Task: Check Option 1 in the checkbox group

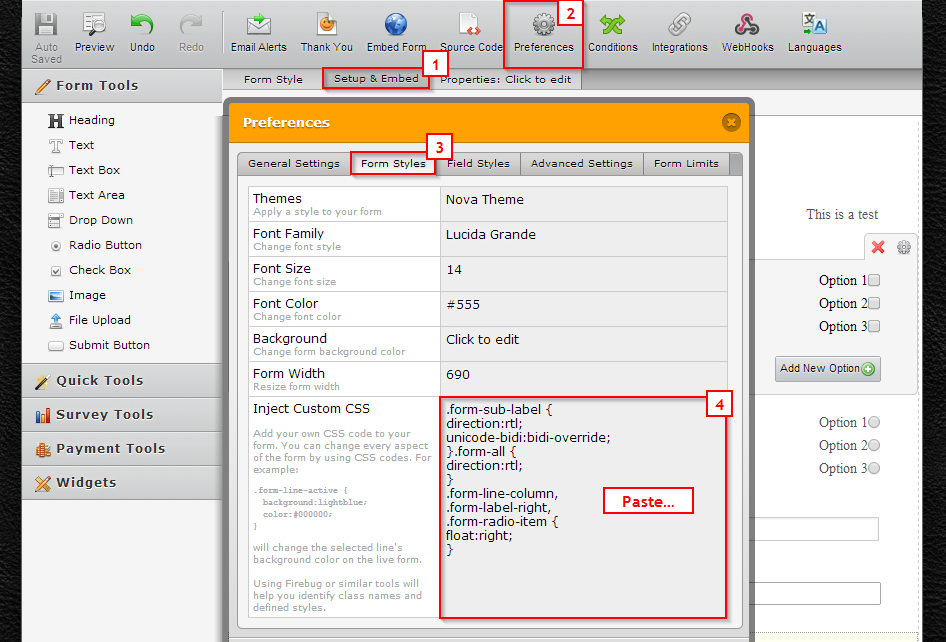Action: (x=874, y=280)
